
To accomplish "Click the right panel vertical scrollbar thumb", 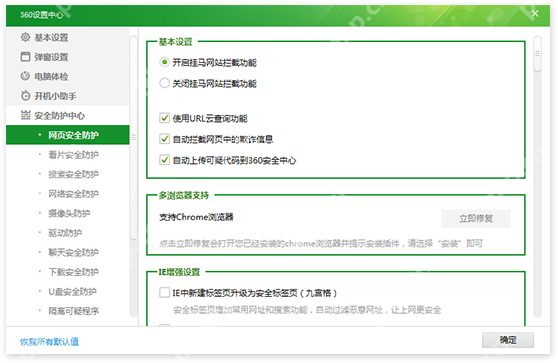I will 537,54.
